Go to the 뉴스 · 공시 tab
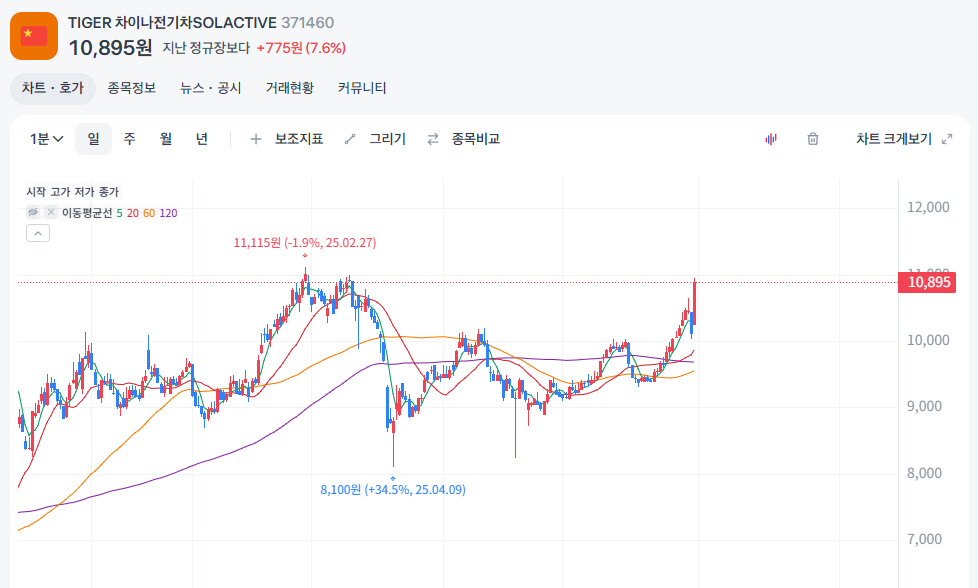 pyautogui.click(x=210, y=88)
